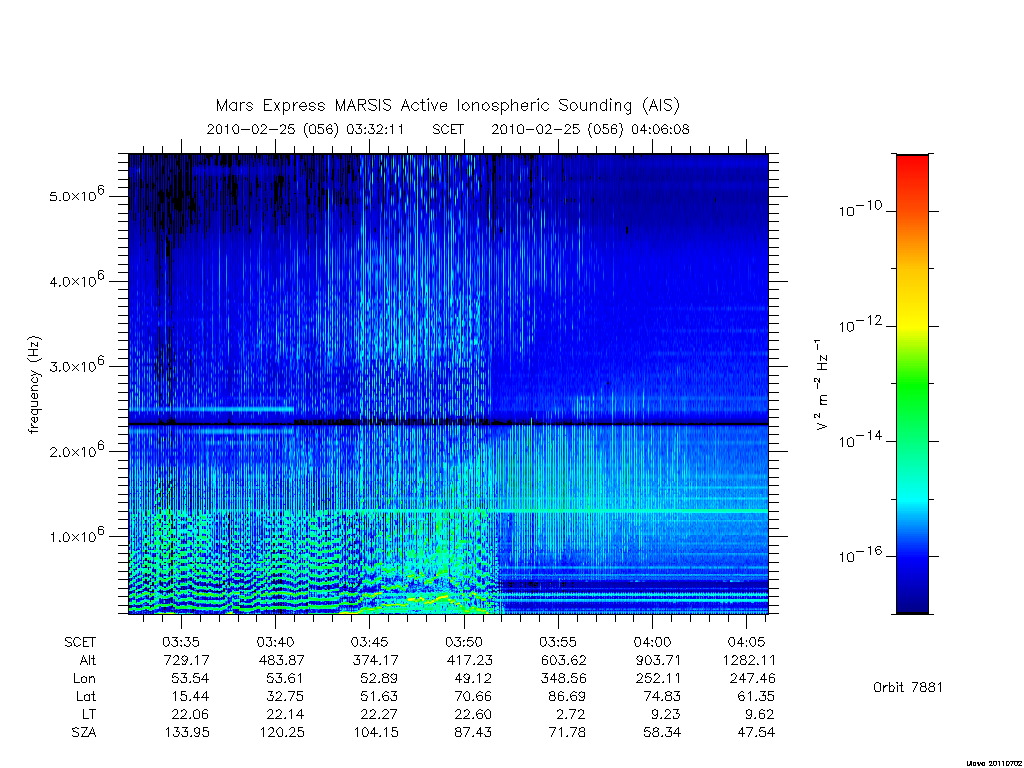Click the 'Orbit 7881' label
This screenshot has height=768, width=1024.
click(908, 687)
